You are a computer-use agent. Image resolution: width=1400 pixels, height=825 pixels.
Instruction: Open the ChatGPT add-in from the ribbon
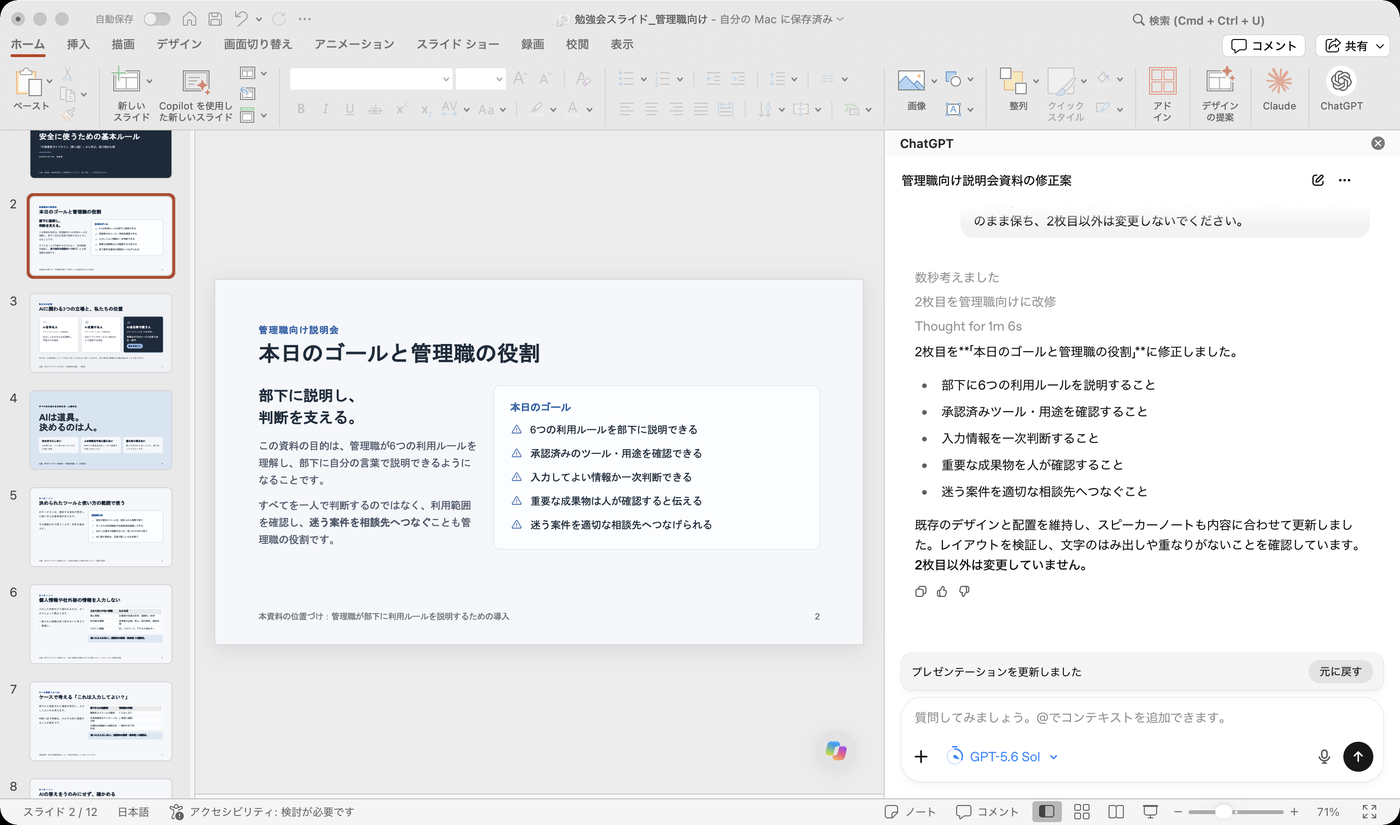(x=1341, y=90)
